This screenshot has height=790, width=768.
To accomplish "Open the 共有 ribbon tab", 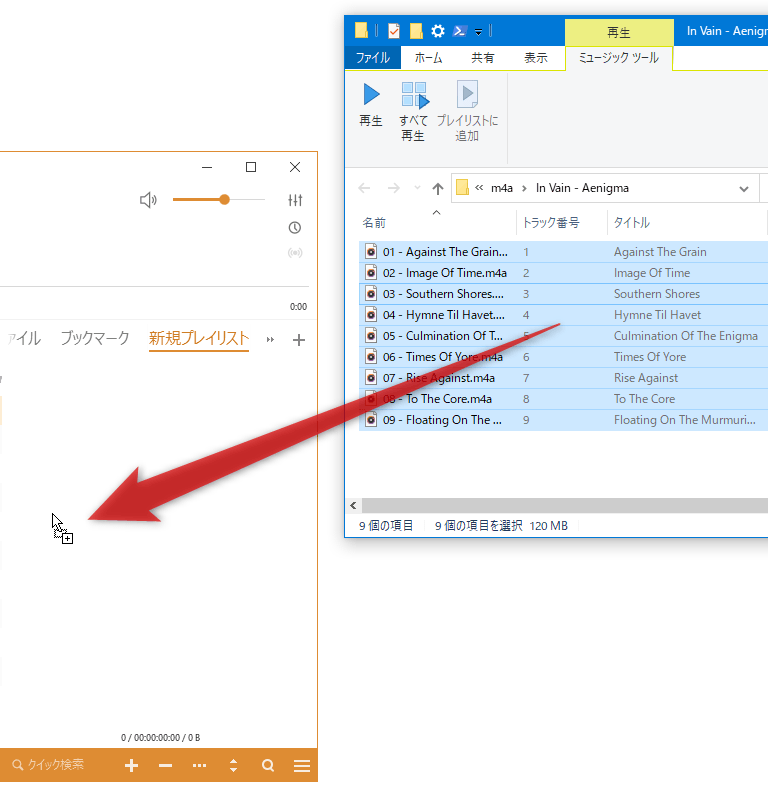I will coord(482,58).
